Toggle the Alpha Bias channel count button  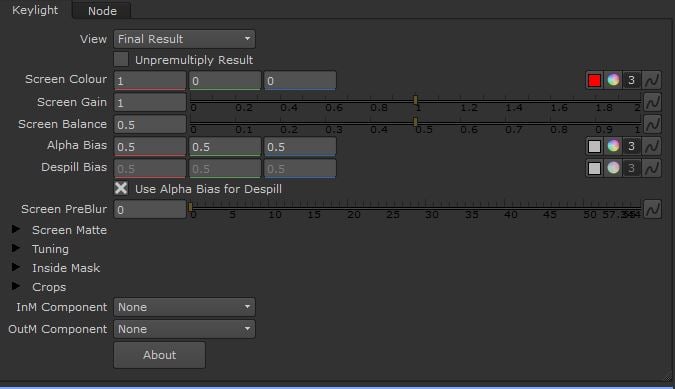click(x=631, y=146)
